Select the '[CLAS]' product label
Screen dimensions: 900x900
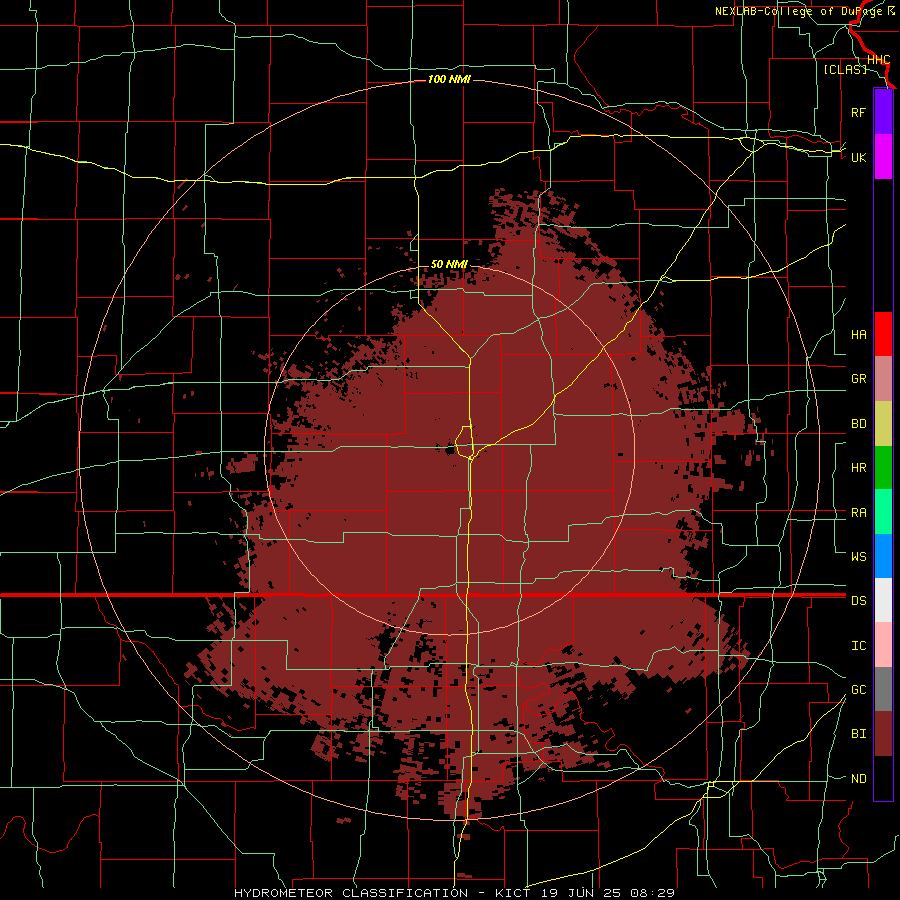click(x=845, y=69)
